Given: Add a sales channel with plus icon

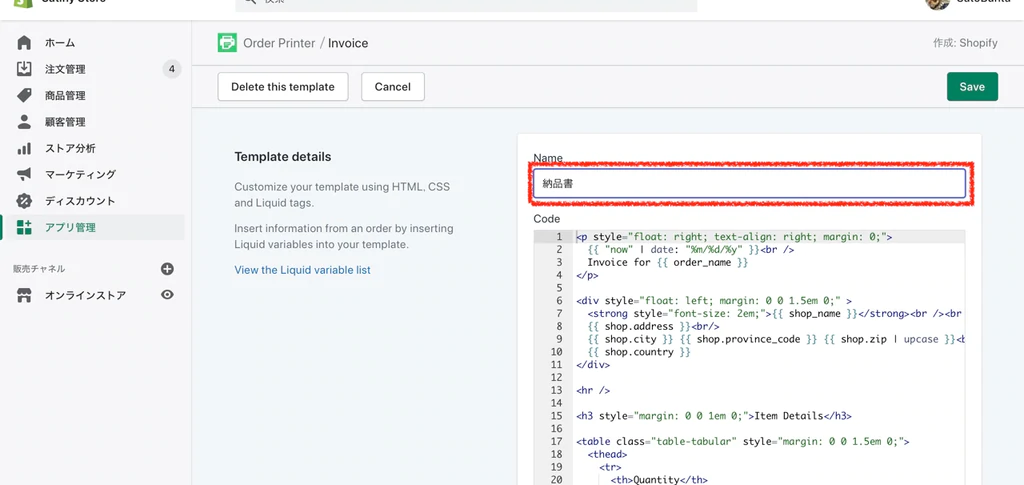Looking at the screenshot, I should 167,269.
